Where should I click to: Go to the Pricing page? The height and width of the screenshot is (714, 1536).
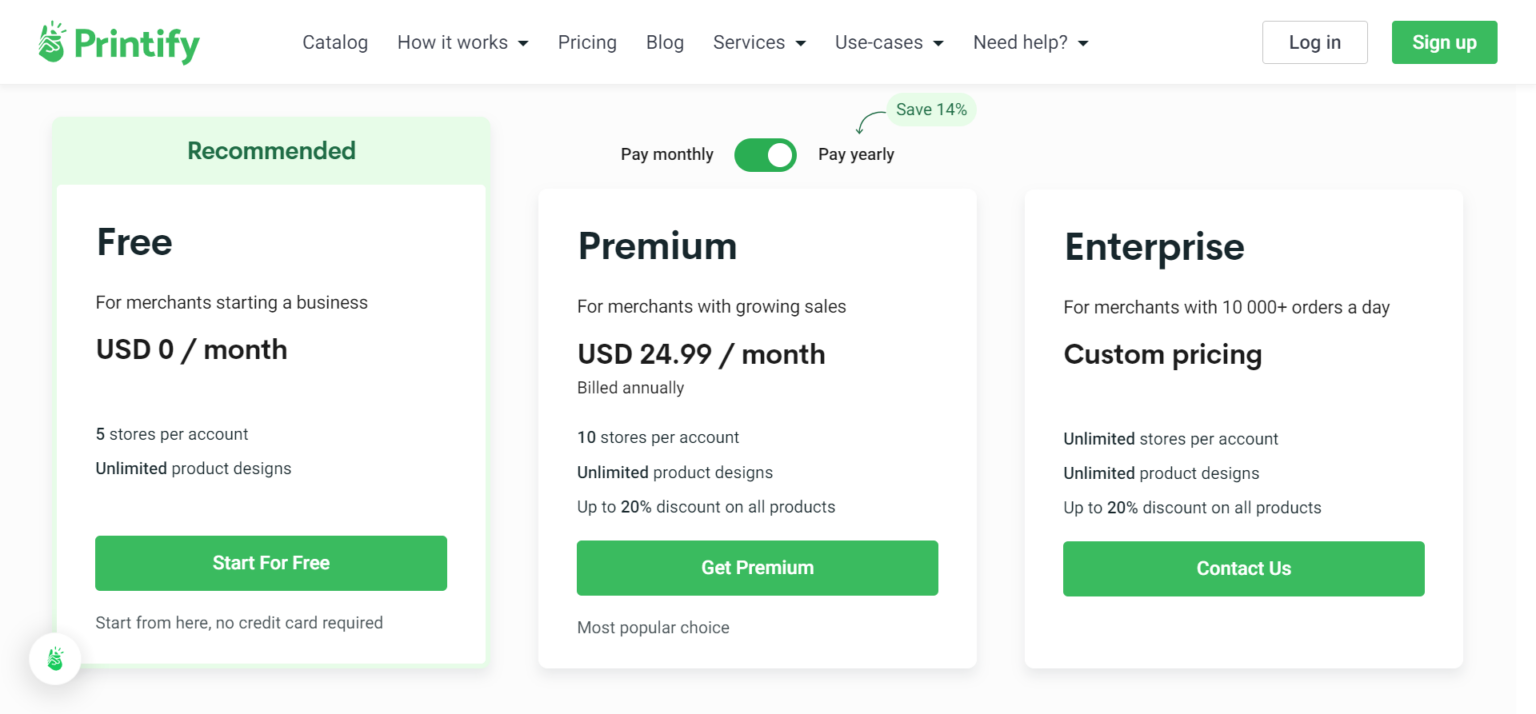coord(587,43)
